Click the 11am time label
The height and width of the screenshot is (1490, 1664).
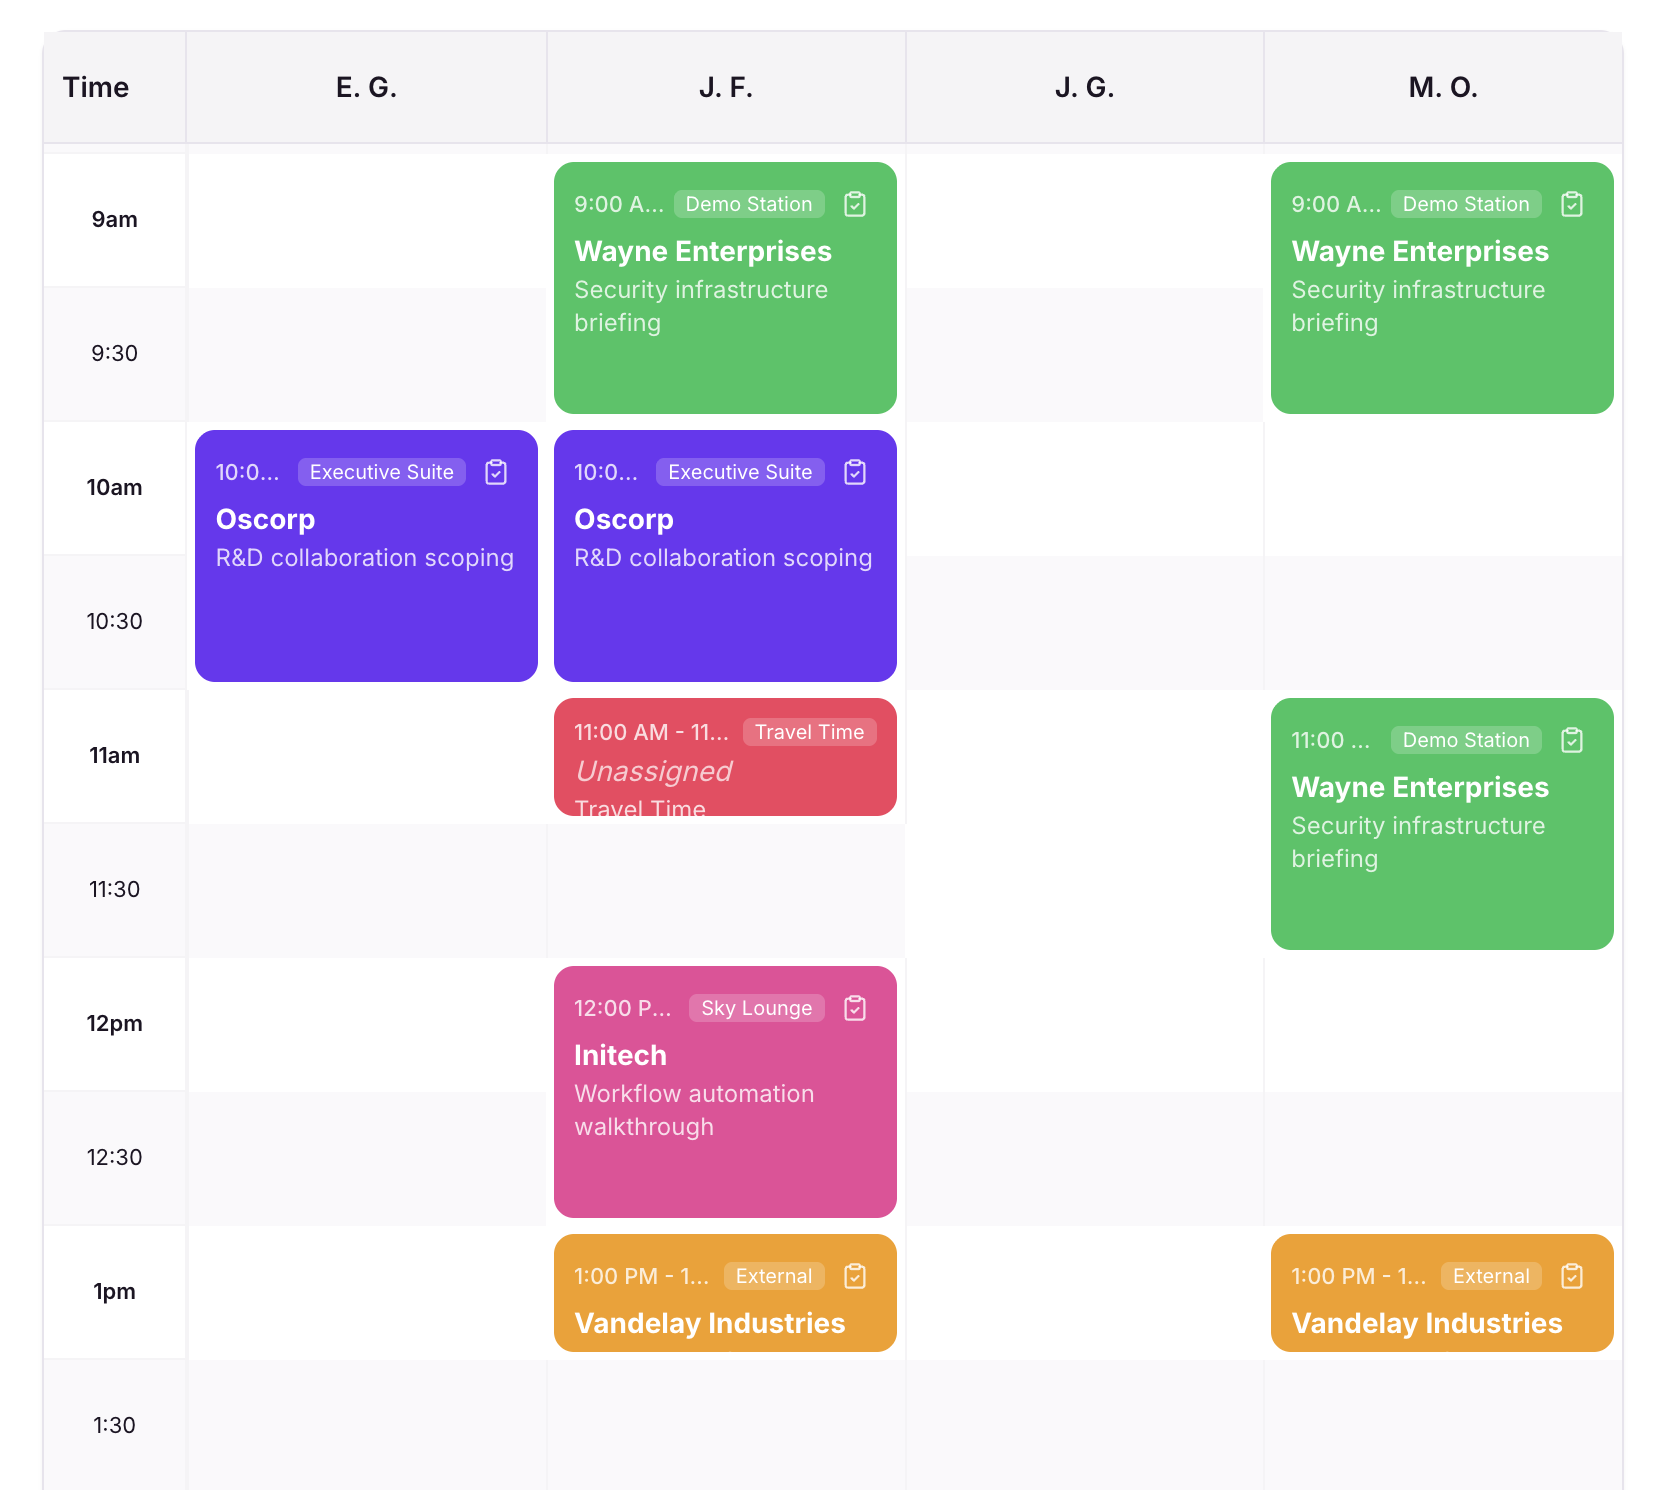click(115, 755)
